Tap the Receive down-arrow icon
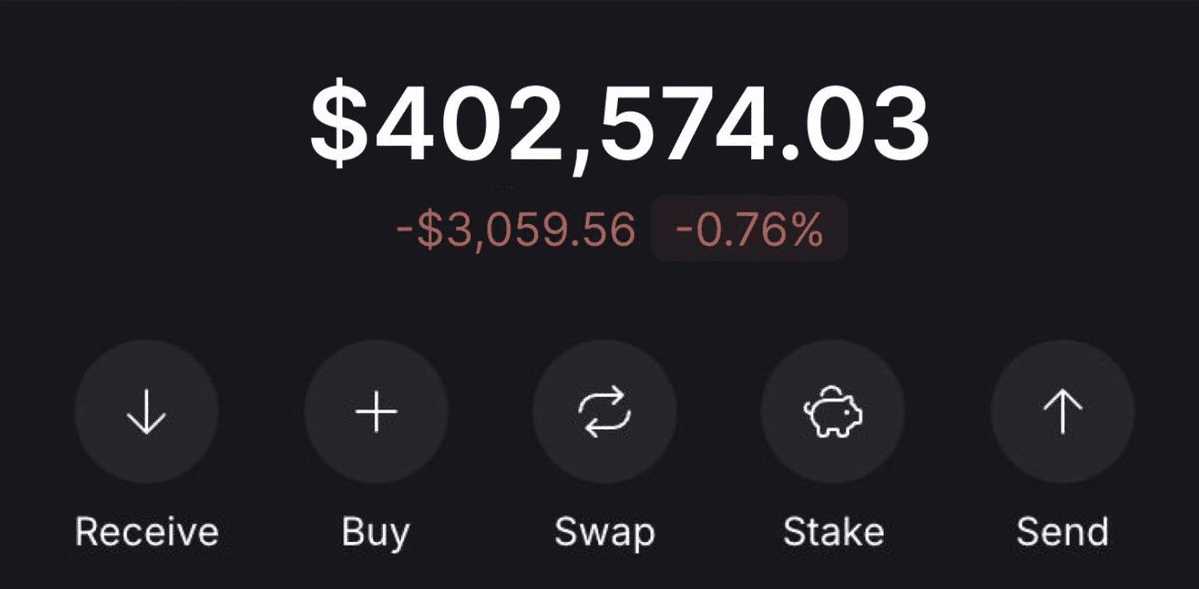The height and width of the screenshot is (589, 1199). click(146, 412)
